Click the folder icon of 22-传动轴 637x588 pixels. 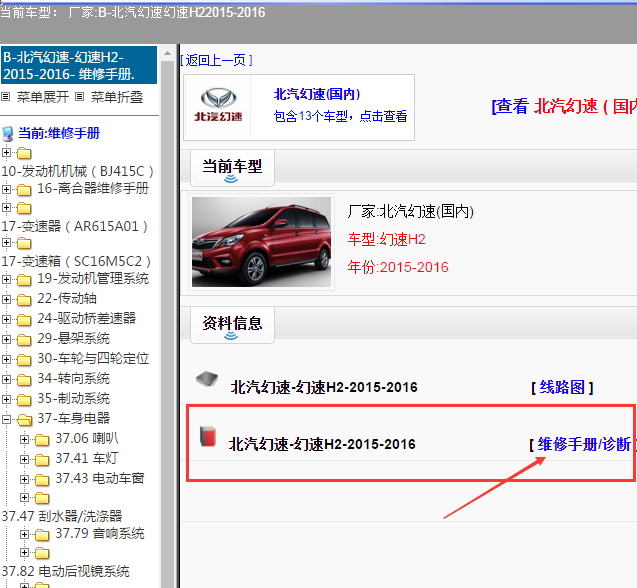click(x=24, y=299)
